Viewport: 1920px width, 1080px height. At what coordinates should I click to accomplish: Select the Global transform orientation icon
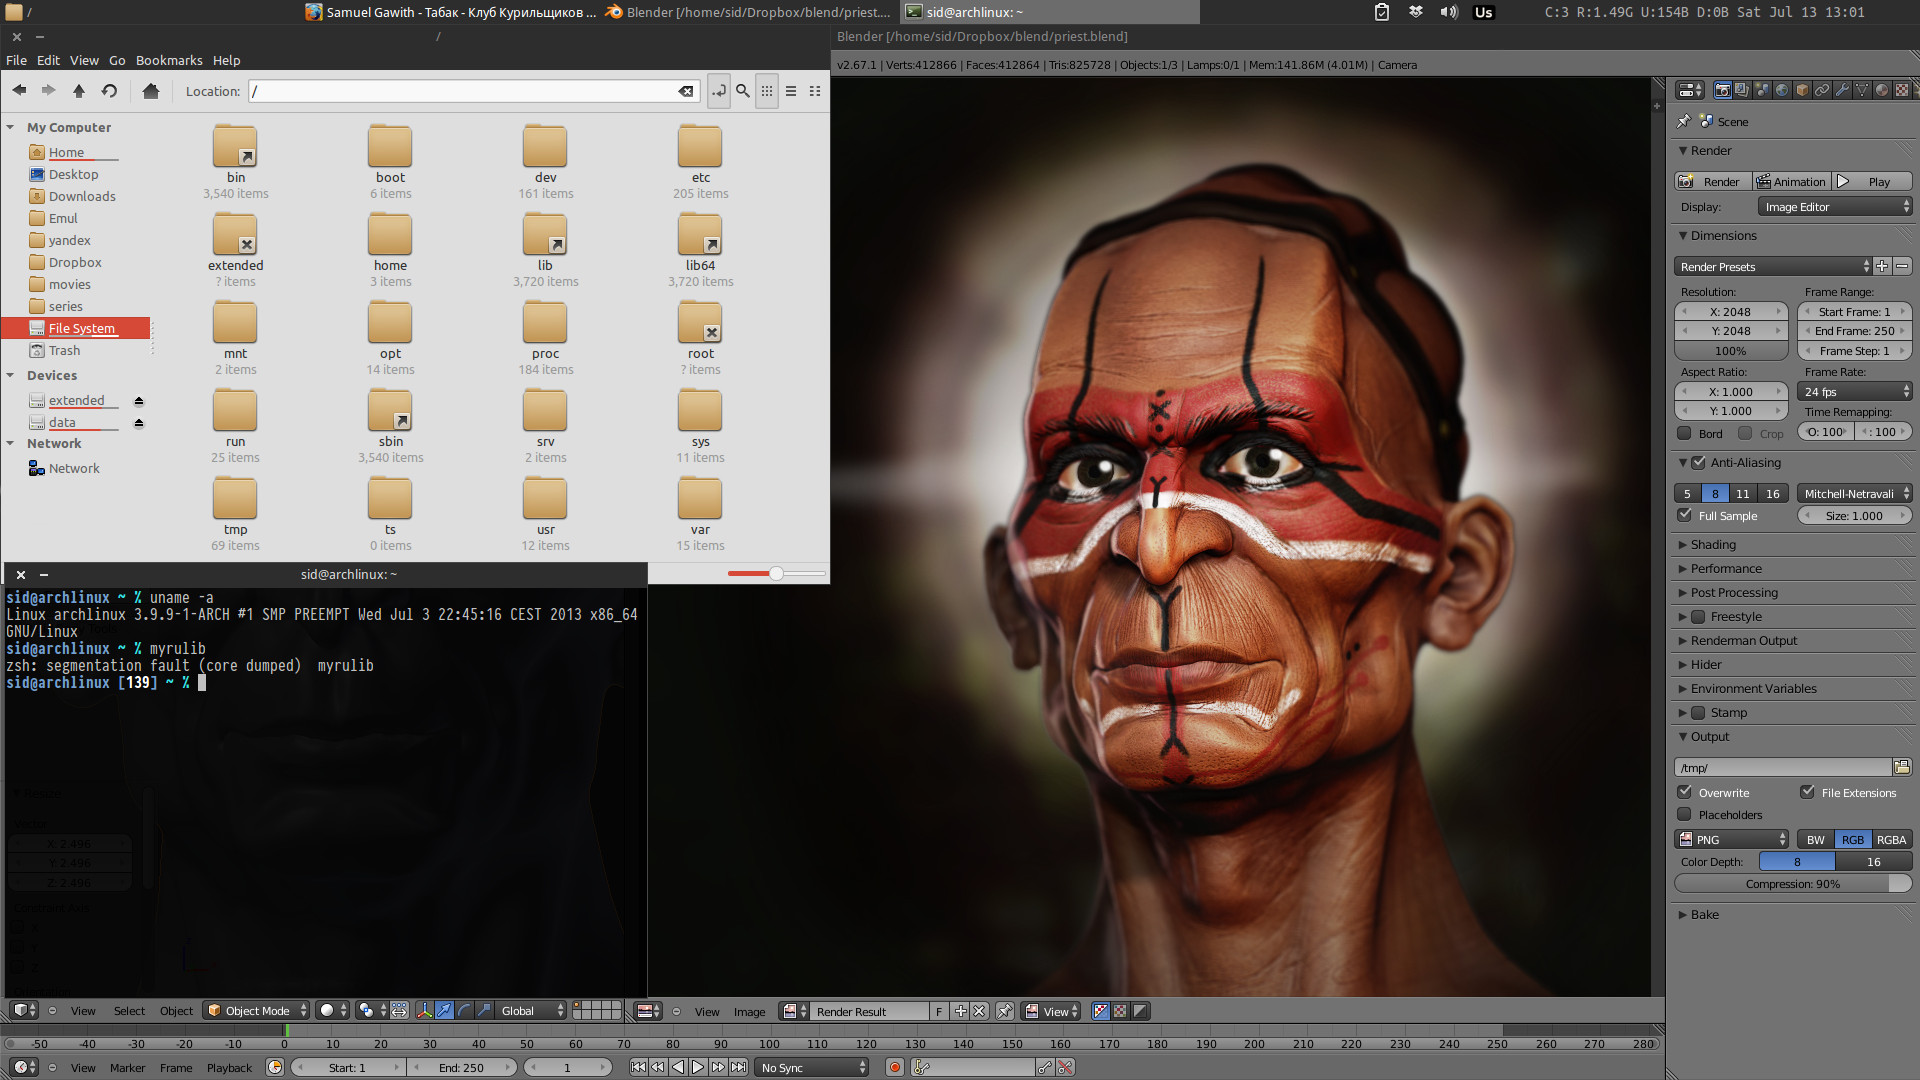520,1010
